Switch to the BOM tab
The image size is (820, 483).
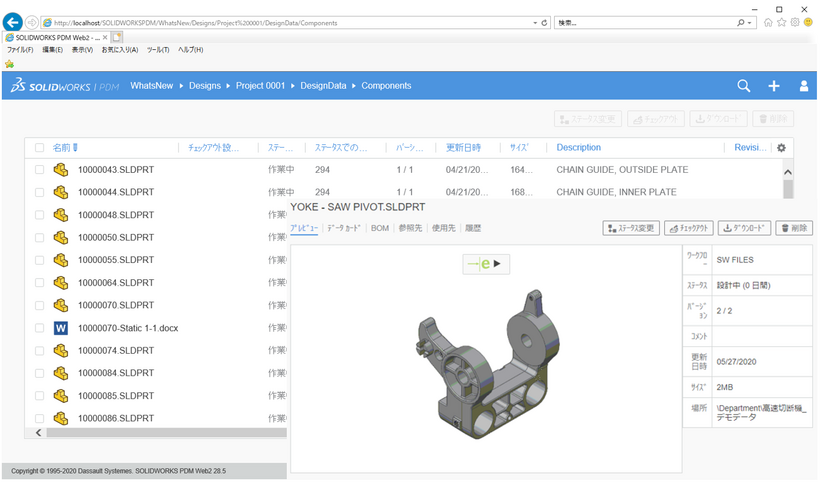point(380,228)
